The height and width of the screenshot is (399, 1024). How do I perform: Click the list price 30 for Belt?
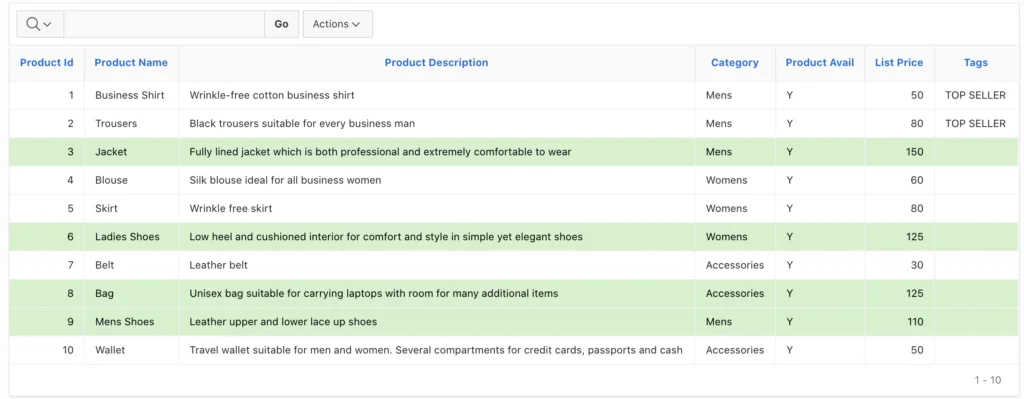917,265
